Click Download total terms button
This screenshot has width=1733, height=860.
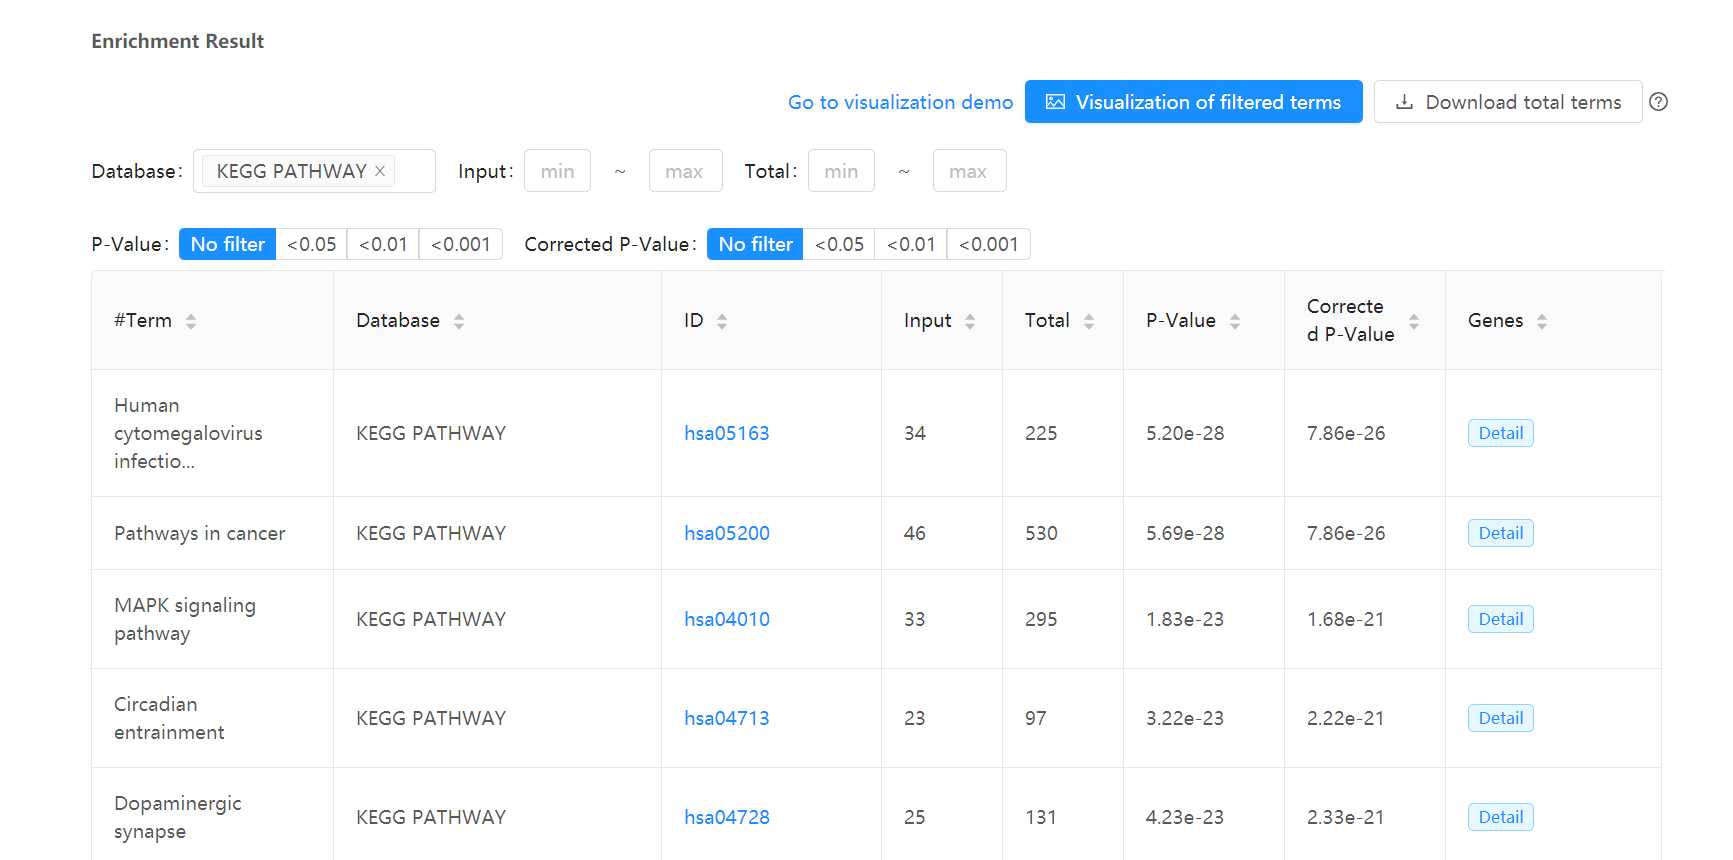pos(1508,102)
